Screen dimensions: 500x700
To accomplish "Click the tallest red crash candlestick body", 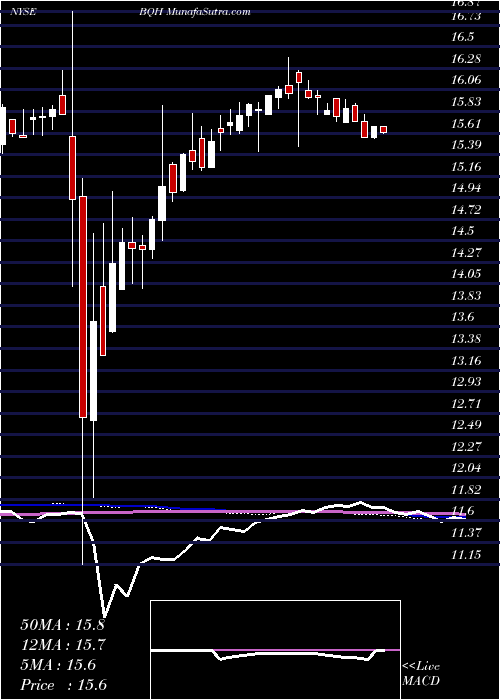I will [83, 307].
